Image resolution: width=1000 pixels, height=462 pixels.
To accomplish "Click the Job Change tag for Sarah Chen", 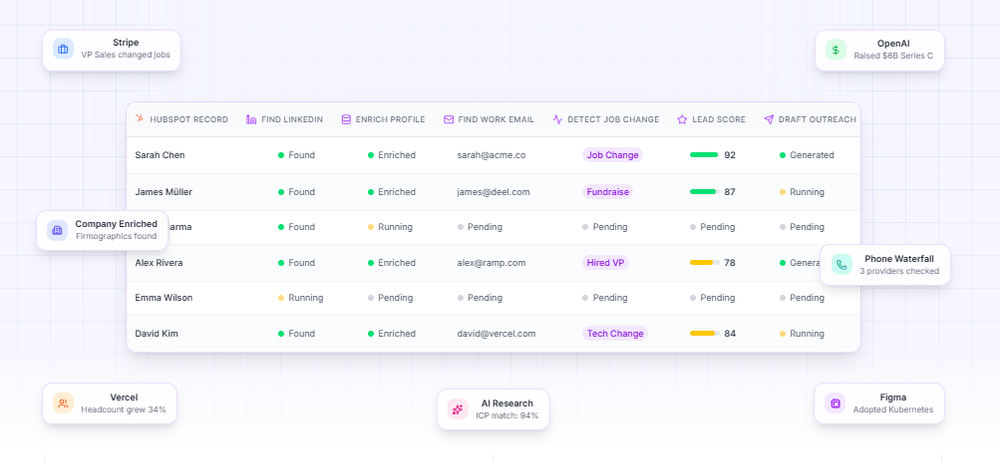I will coord(613,155).
